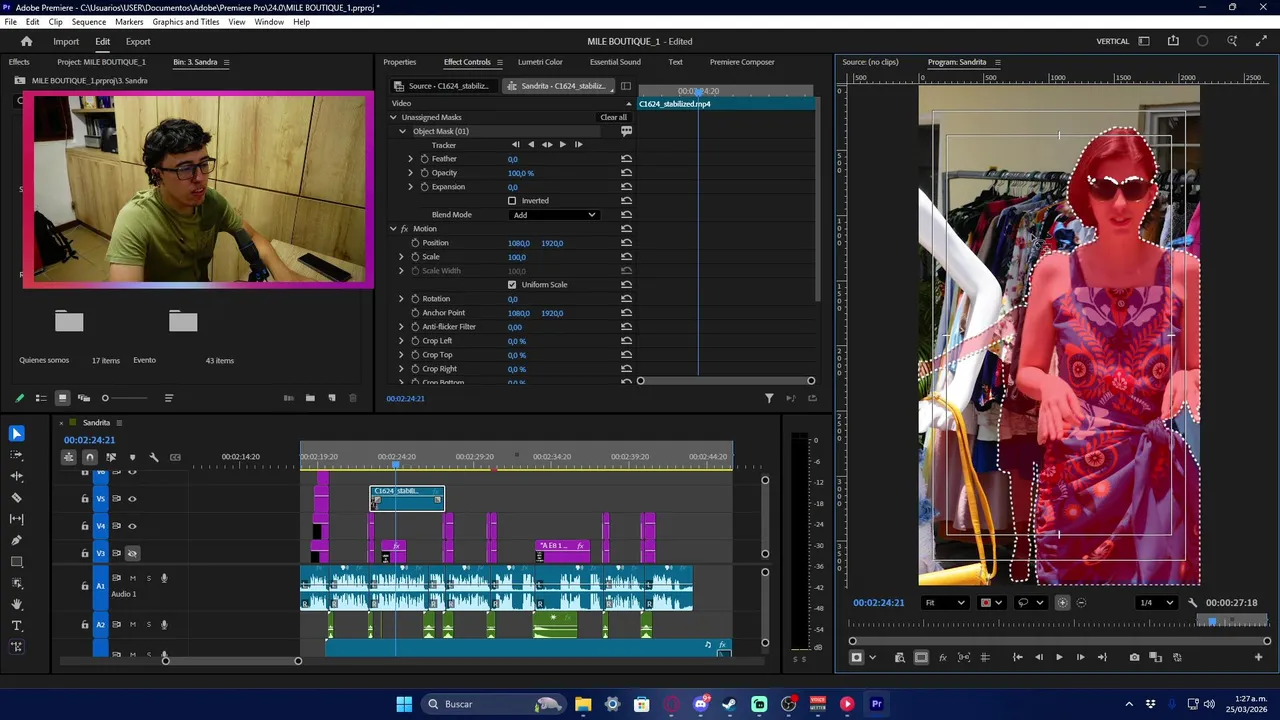Reset the Position parameter
Screen dimensions: 1280x720
pos(626,243)
